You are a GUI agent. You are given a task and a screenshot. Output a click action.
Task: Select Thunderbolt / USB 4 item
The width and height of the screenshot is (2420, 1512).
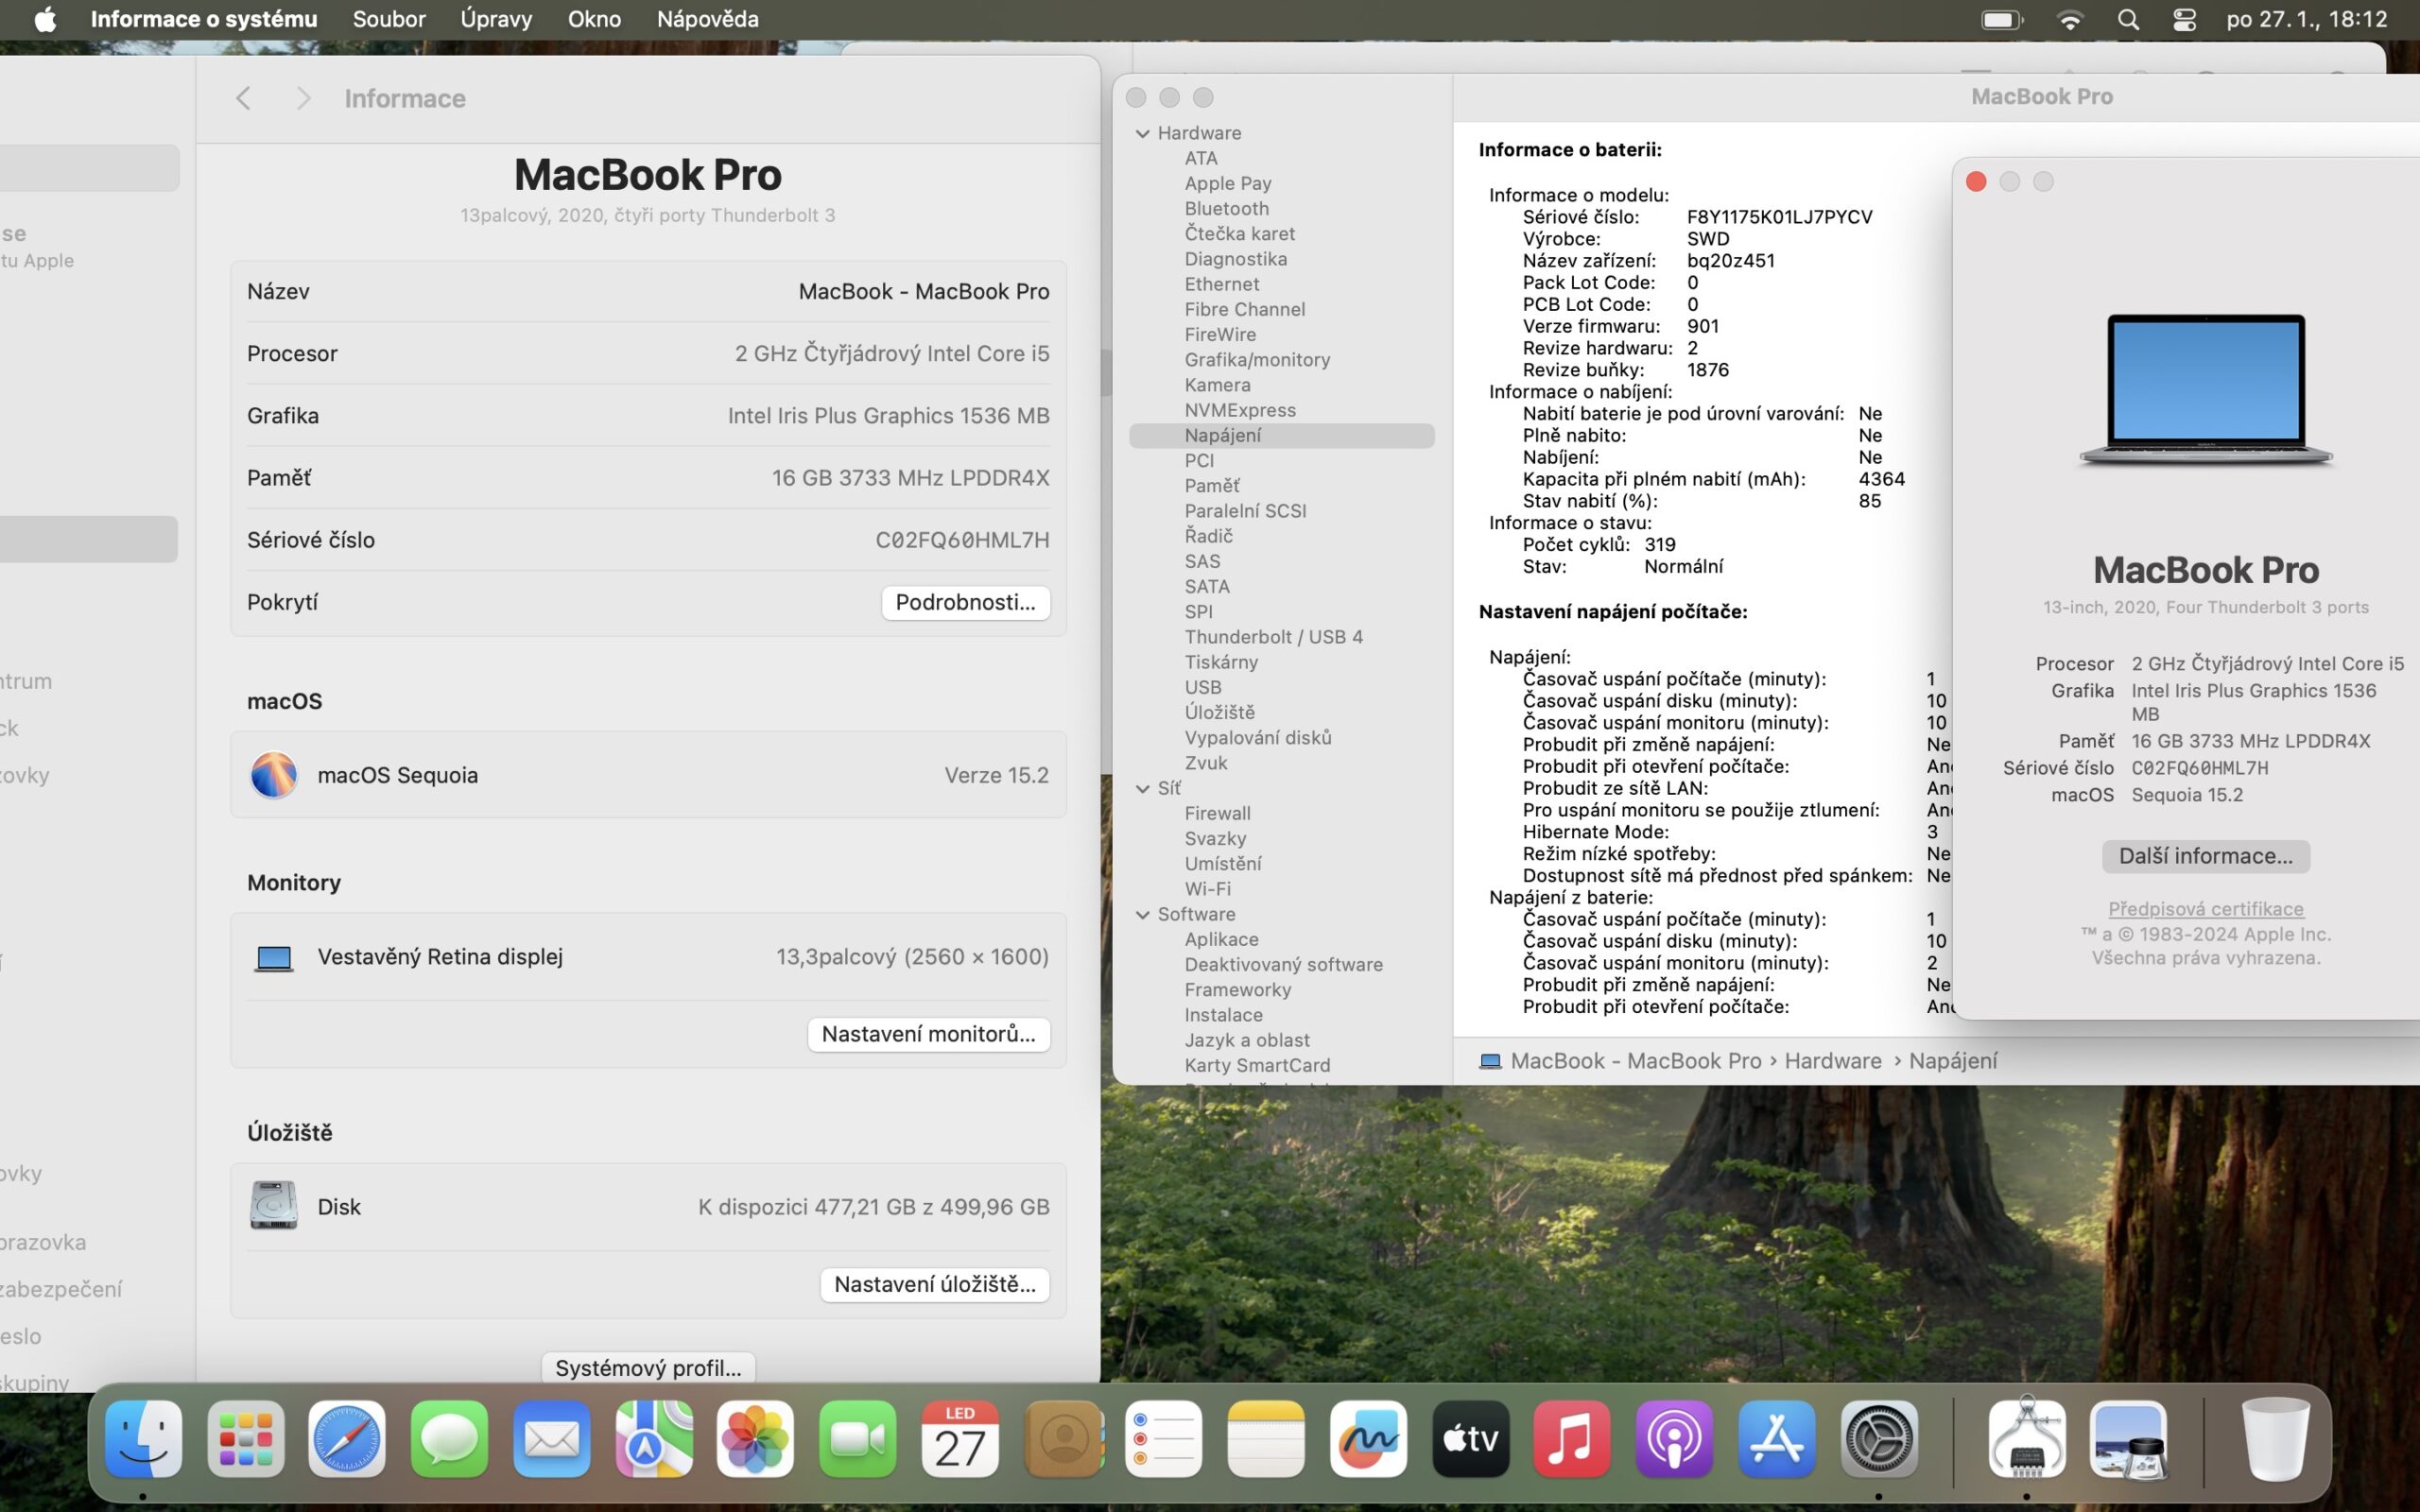click(1273, 637)
